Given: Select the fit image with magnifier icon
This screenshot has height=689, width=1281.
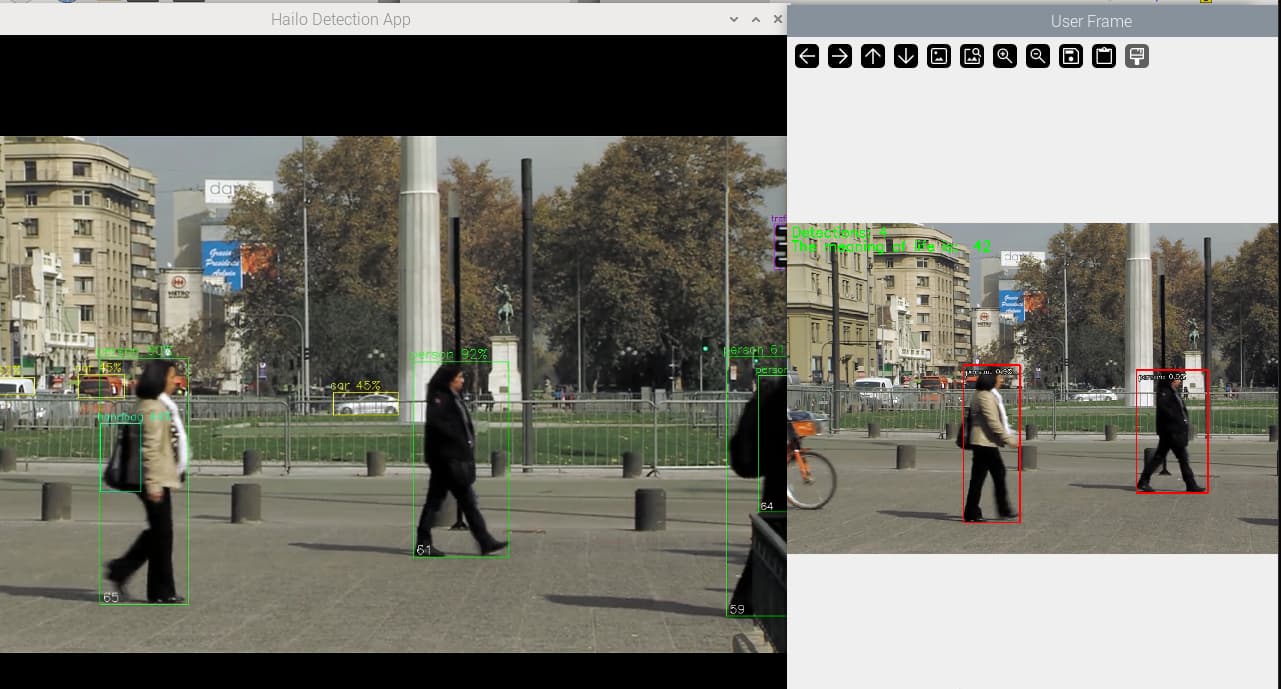Looking at the screenshot, I should click(x=972, y=56).
